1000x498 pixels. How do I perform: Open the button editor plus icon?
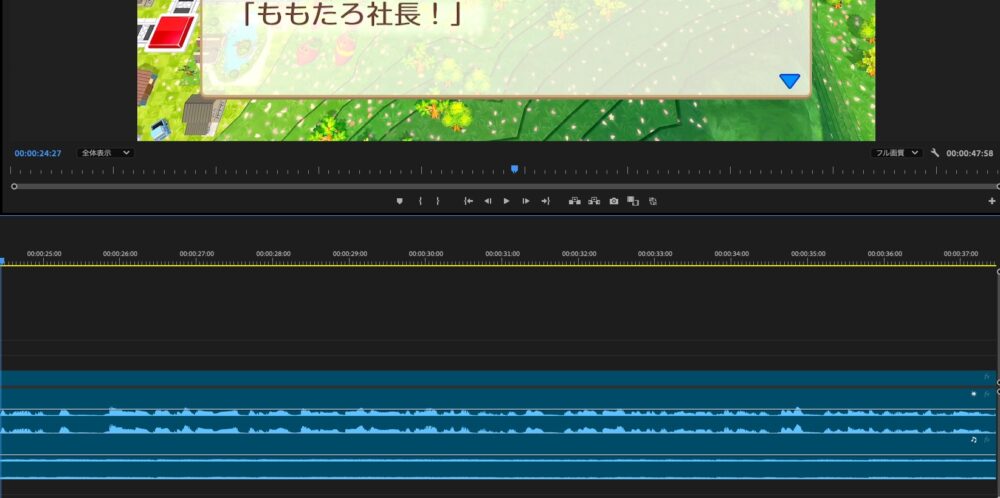992,201
